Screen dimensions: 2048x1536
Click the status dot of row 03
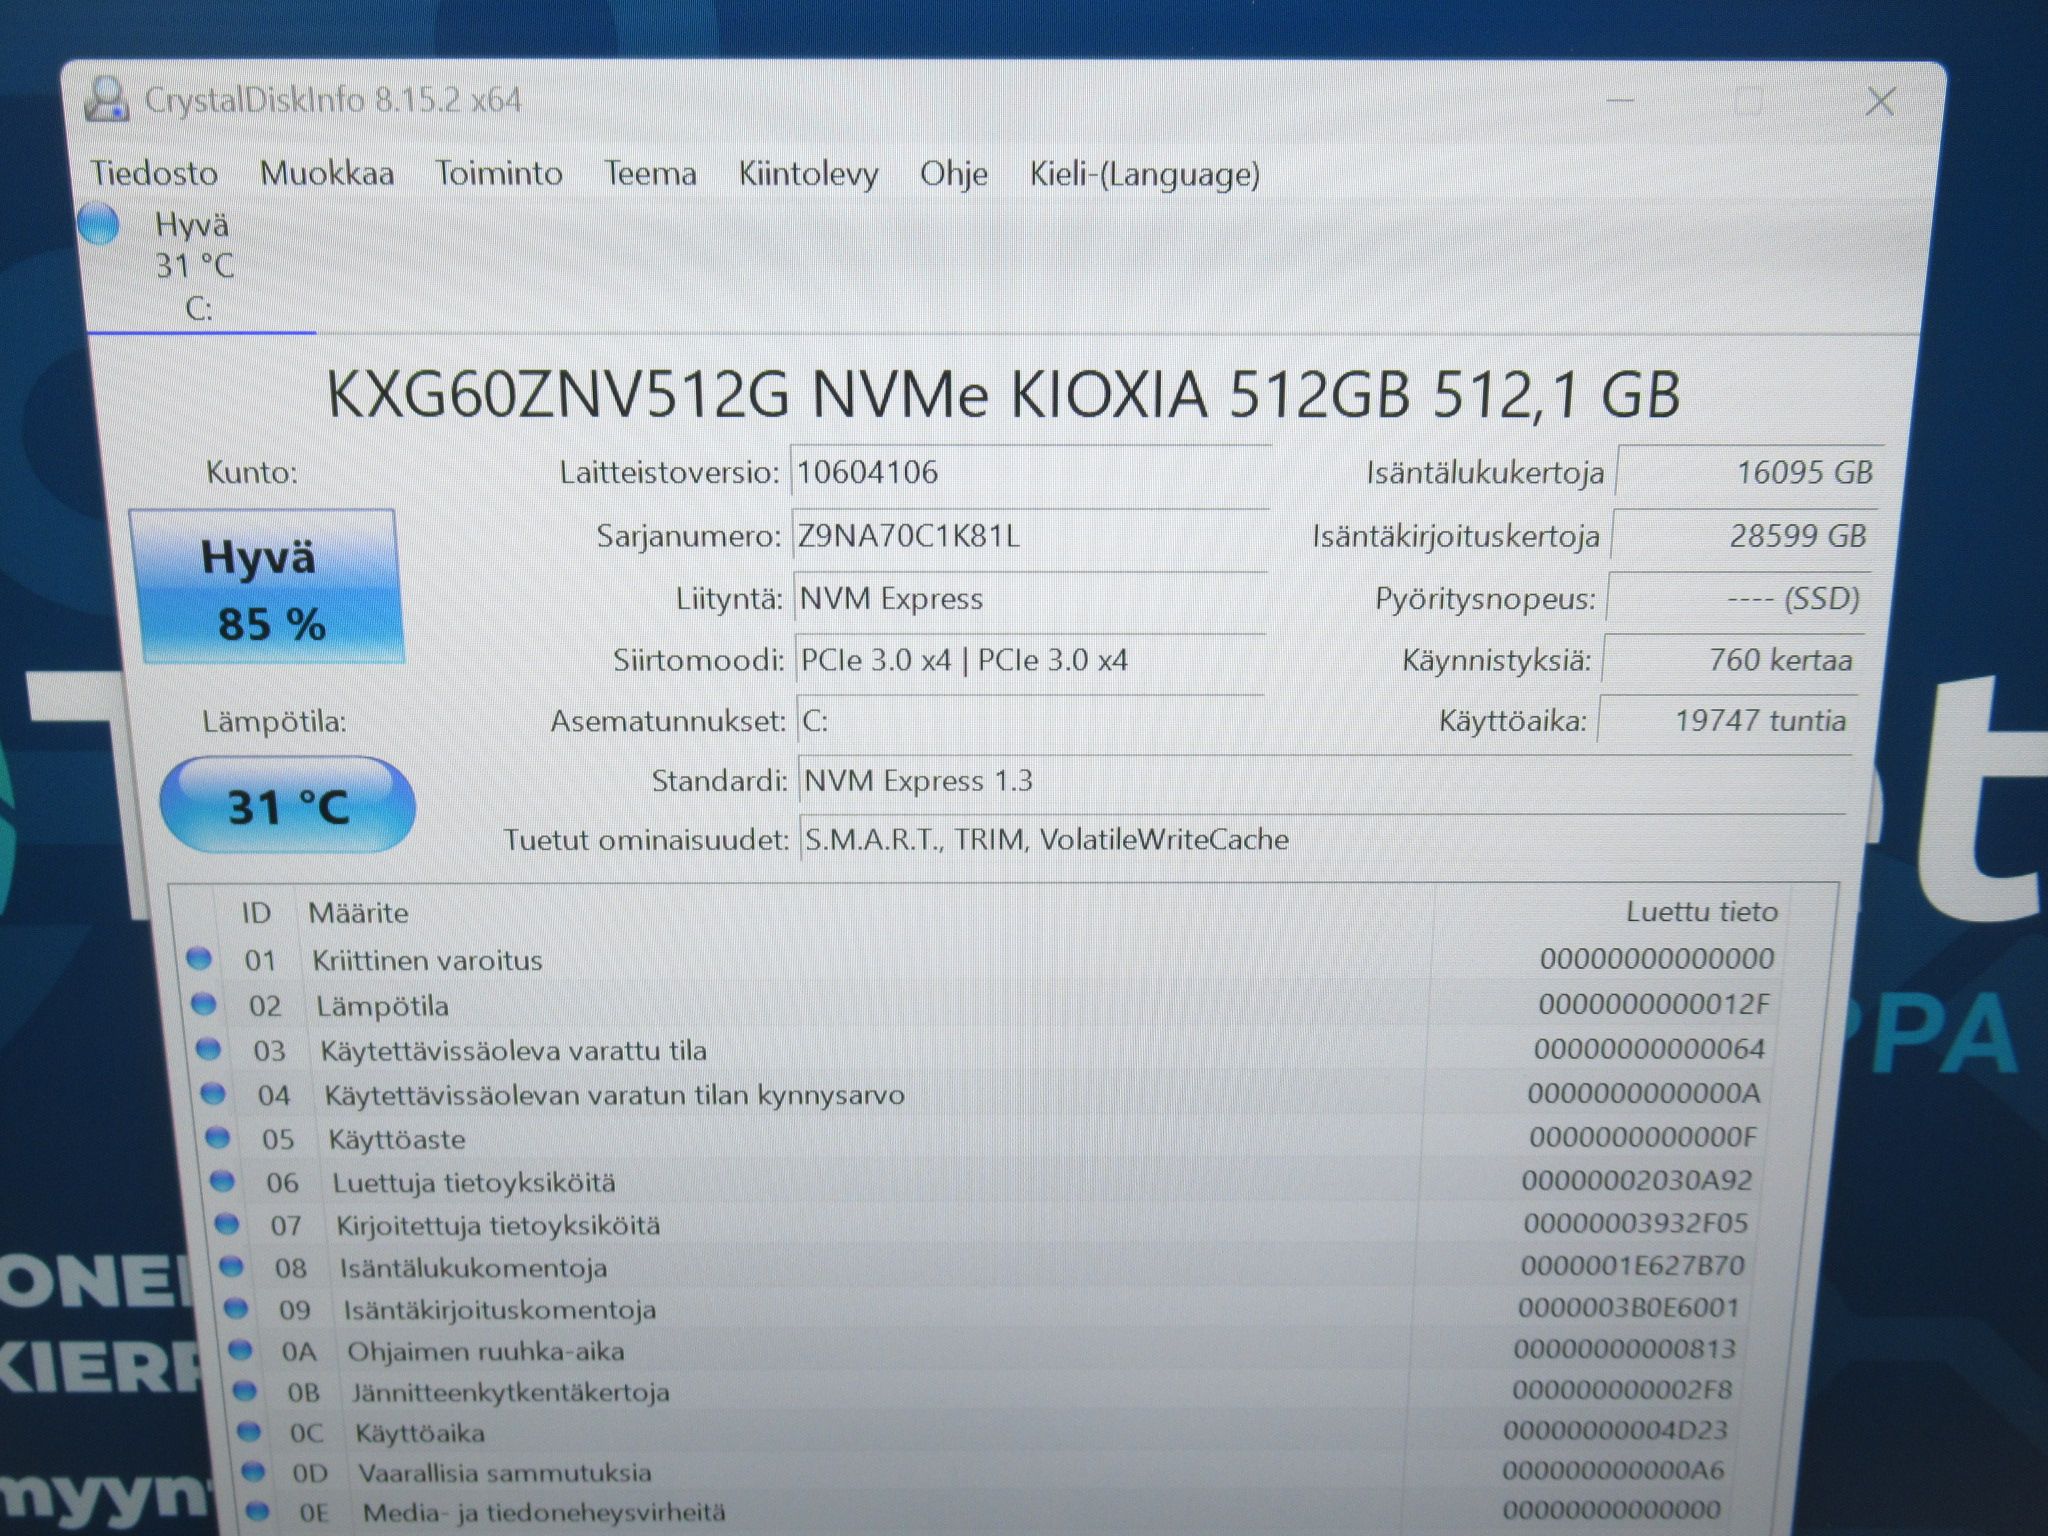[208, 1048]
